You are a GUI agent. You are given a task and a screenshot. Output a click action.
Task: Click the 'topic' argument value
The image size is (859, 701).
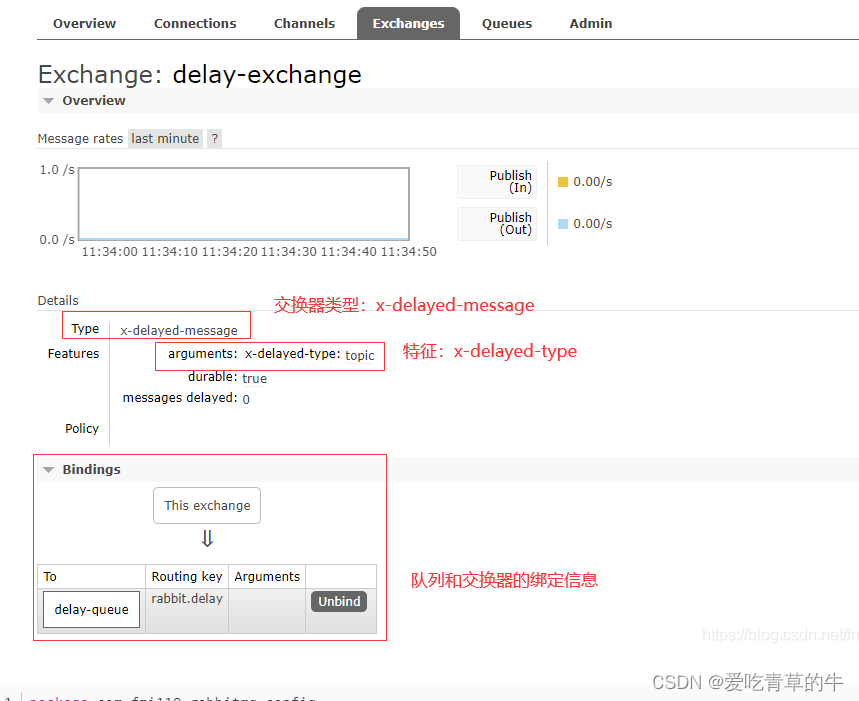[x=359, y=355]
